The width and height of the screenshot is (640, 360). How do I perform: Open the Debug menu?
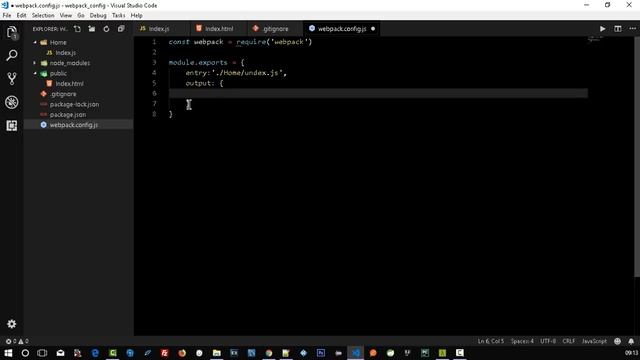pyautogui.click(x=98, y=16)
